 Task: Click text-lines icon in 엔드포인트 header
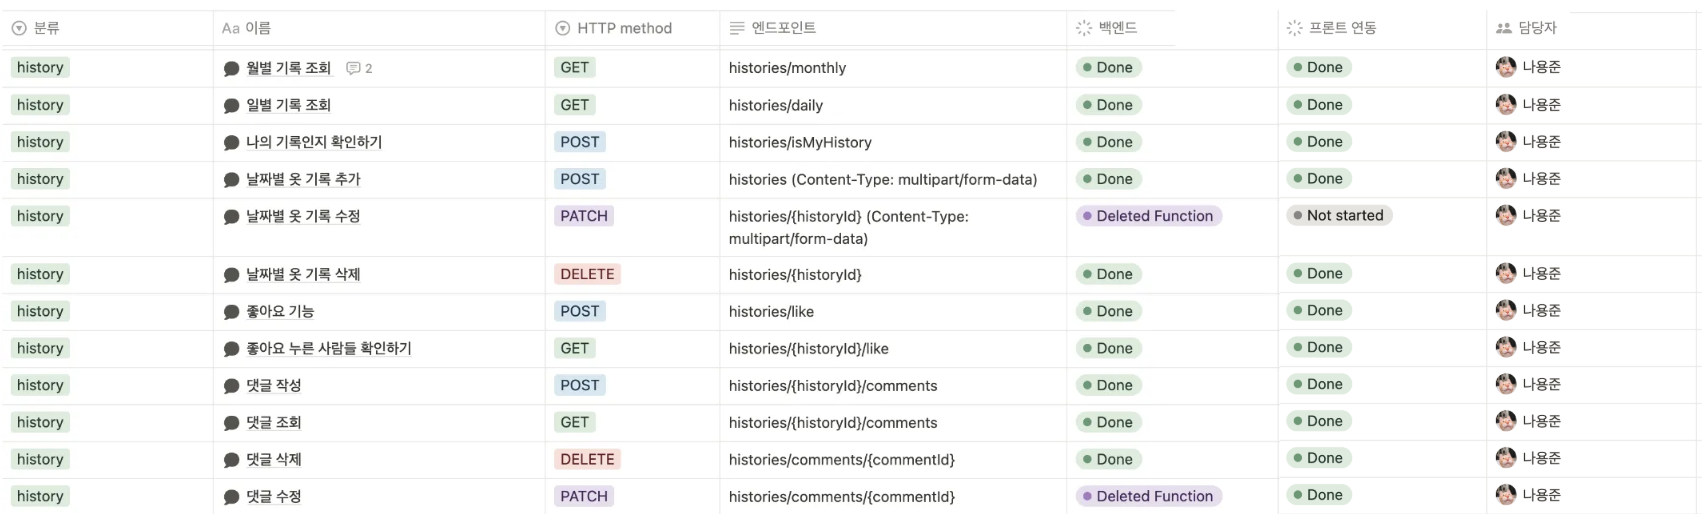tap(737, 28)
